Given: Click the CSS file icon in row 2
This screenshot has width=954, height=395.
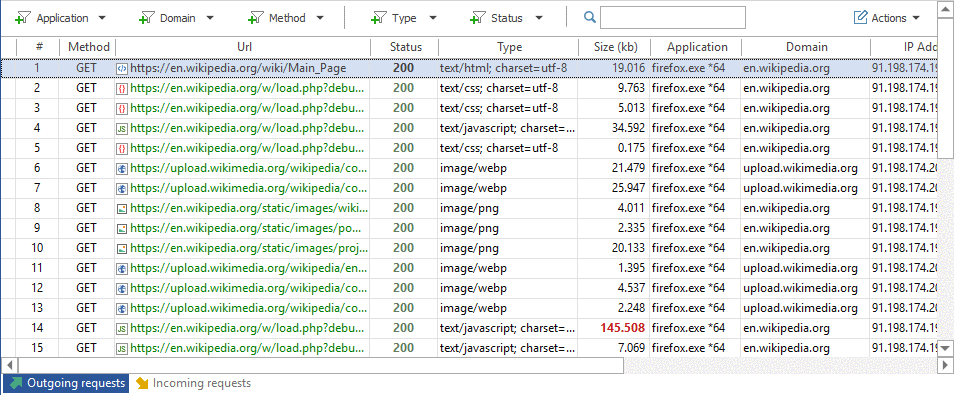Looking at the screenshot, I should pos(122,89).
